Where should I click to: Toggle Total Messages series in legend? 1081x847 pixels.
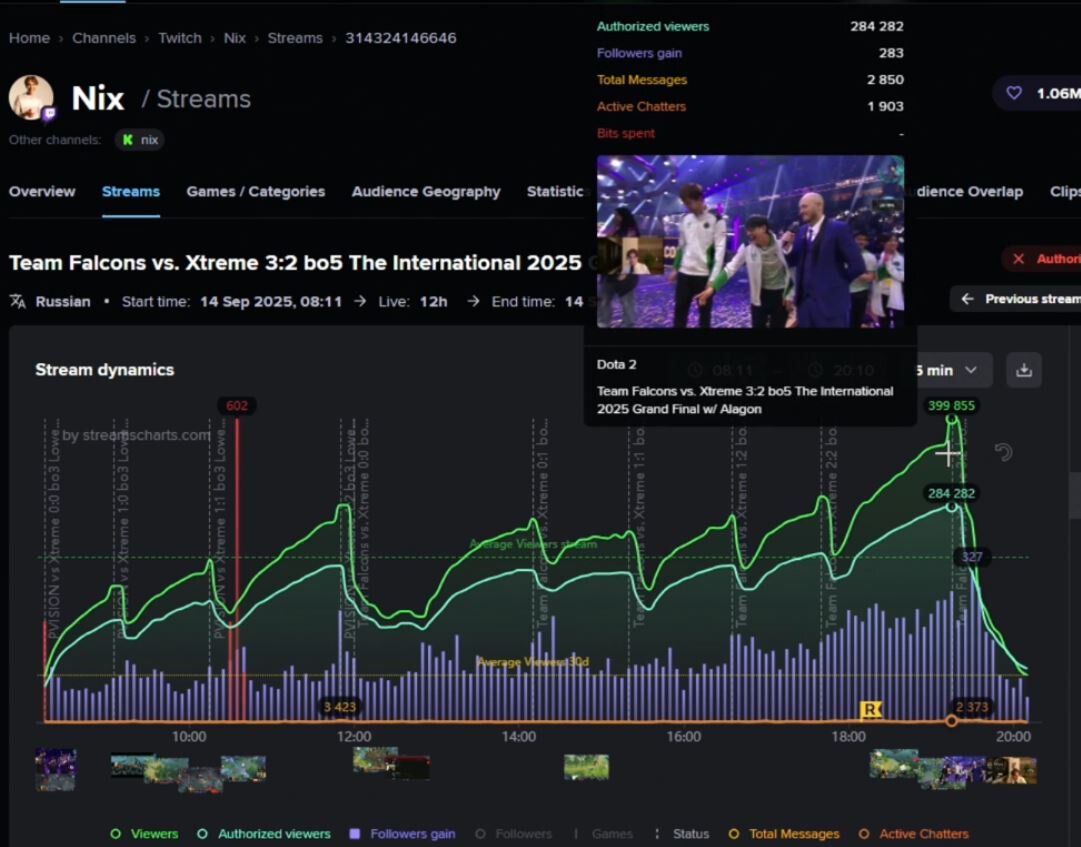(x=785, y=834)
